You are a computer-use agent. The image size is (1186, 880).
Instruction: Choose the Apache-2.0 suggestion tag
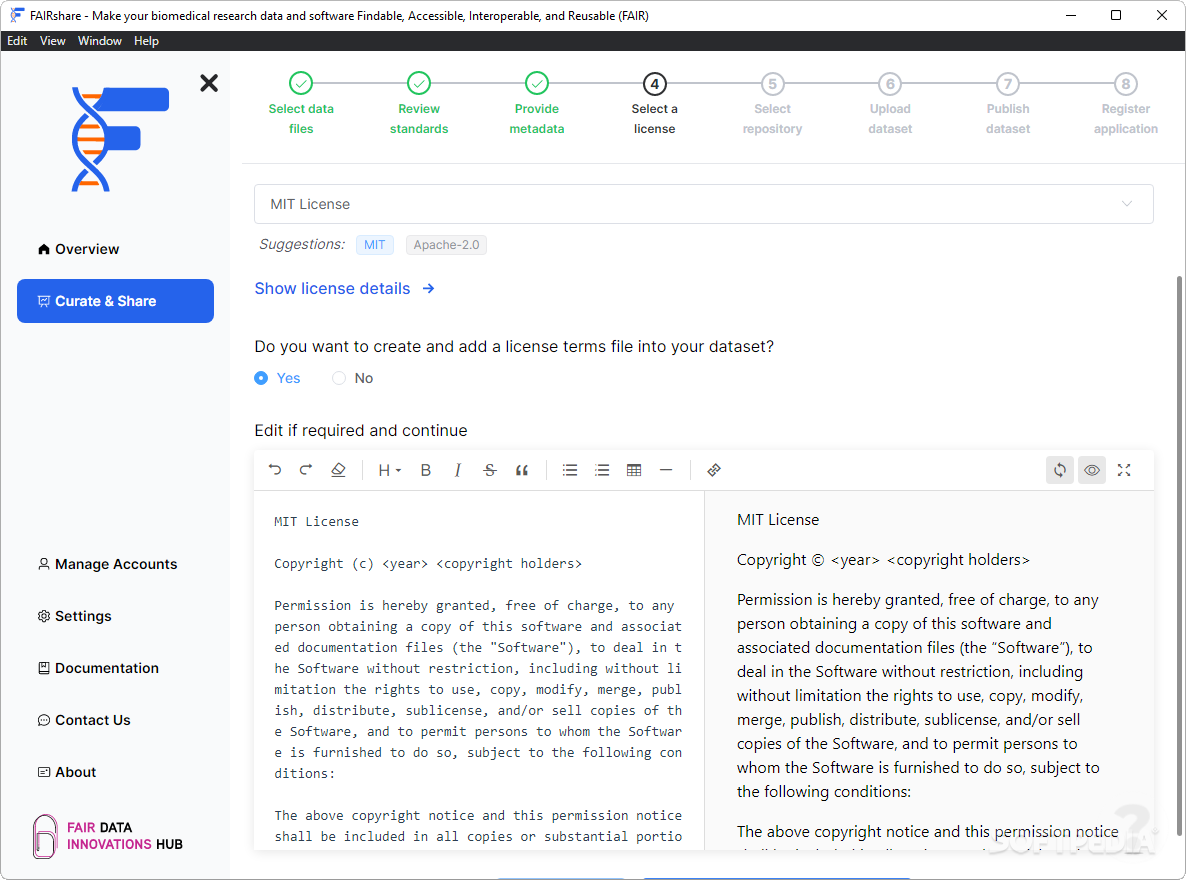[446, 245]
